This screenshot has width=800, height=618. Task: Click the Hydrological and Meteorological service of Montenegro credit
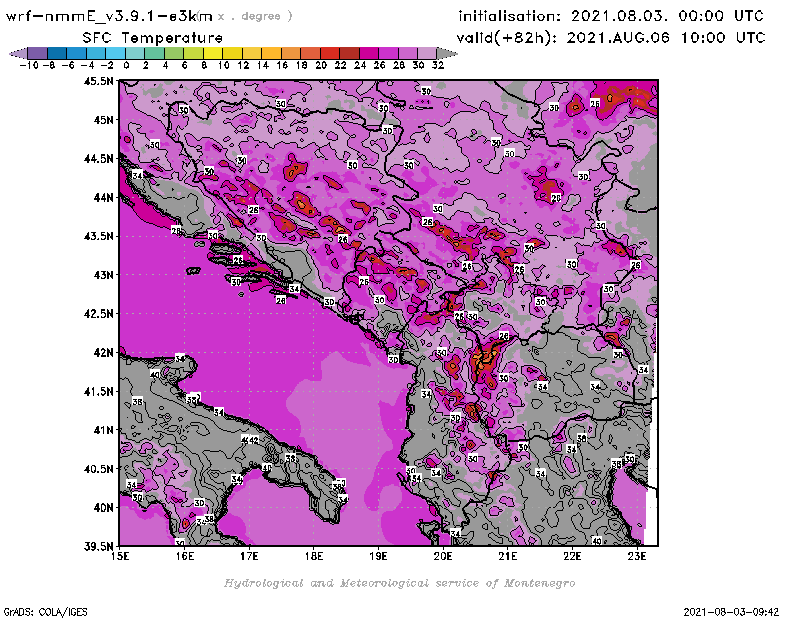point(399,583)
